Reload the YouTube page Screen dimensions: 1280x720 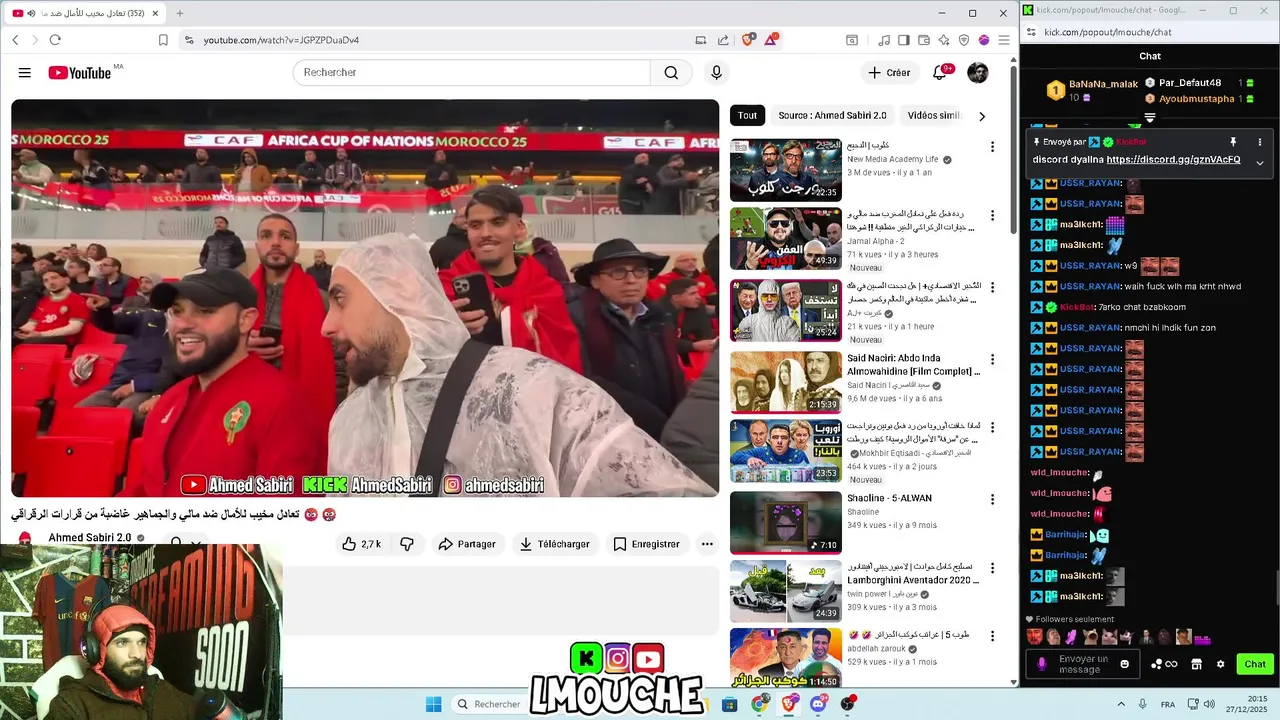pyautogui.click(x=55, y=40)
